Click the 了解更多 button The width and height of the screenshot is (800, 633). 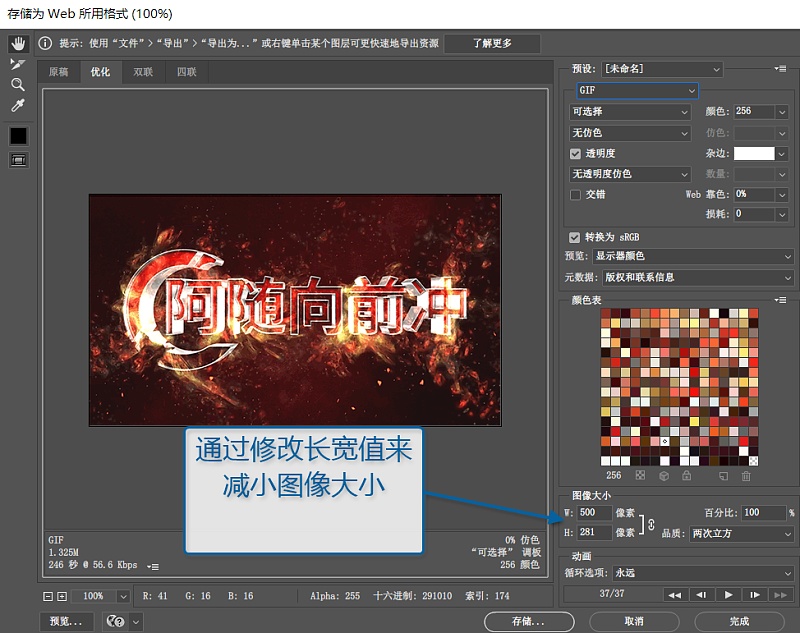(x=491, y=44)
